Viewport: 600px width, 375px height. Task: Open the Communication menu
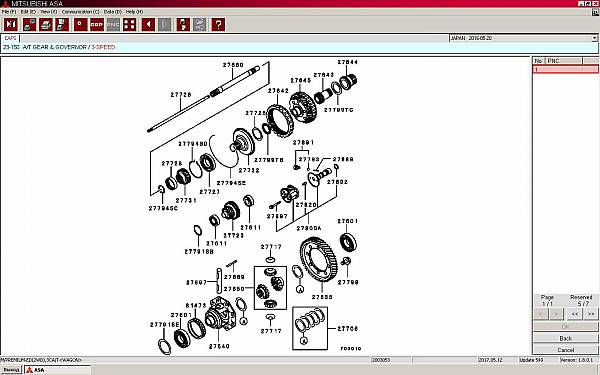click(x=80, y=12)
